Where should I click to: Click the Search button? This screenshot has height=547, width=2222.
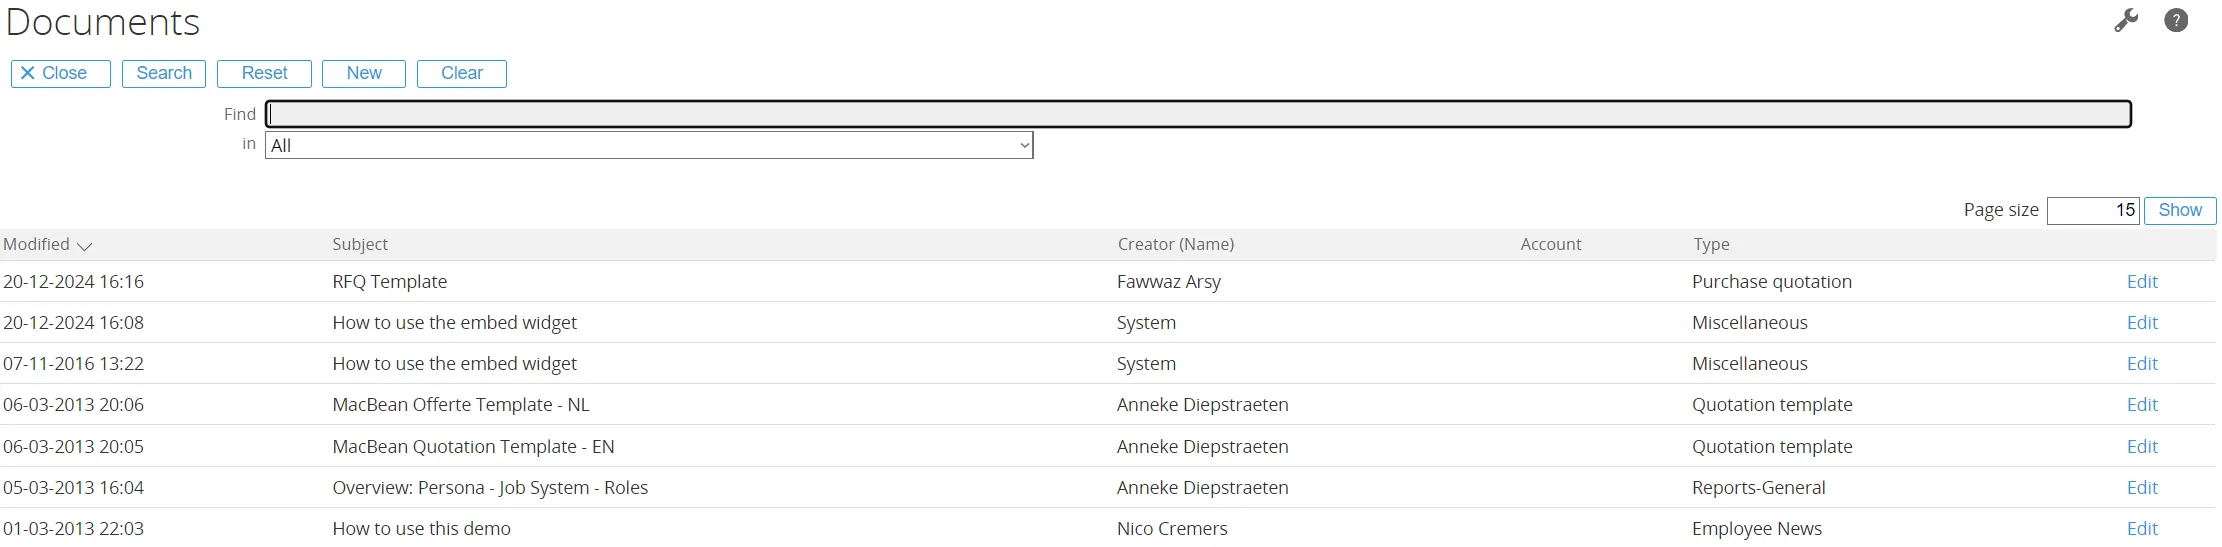pos(164,74)
